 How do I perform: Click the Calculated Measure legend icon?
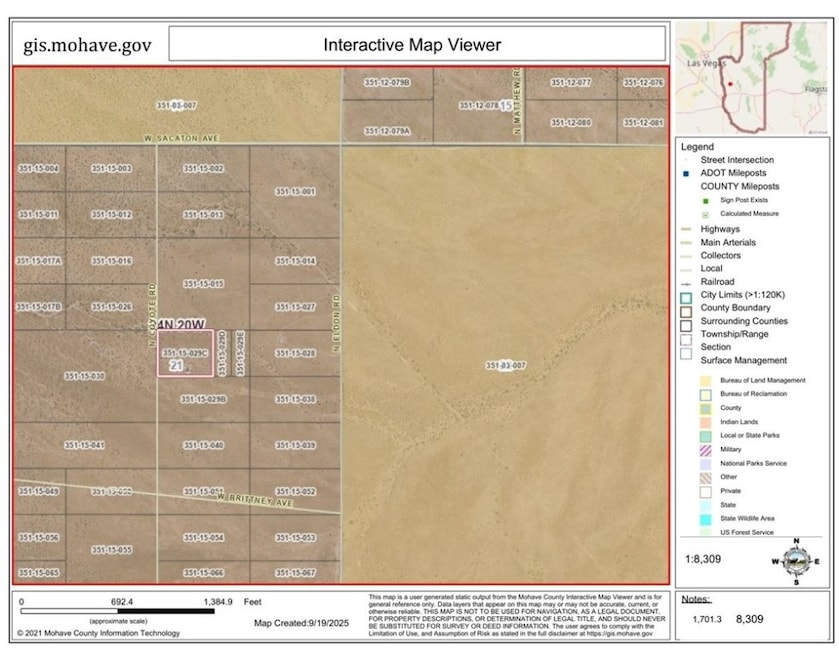(705, 213)
